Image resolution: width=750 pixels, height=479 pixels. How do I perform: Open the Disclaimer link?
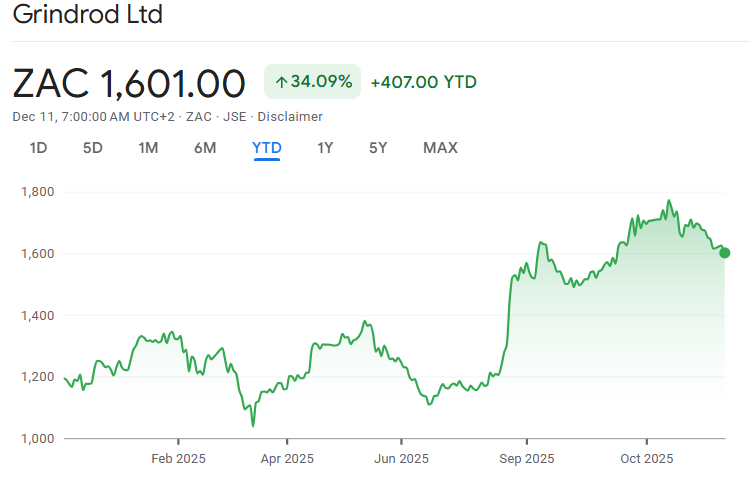[x=290, y=116]
